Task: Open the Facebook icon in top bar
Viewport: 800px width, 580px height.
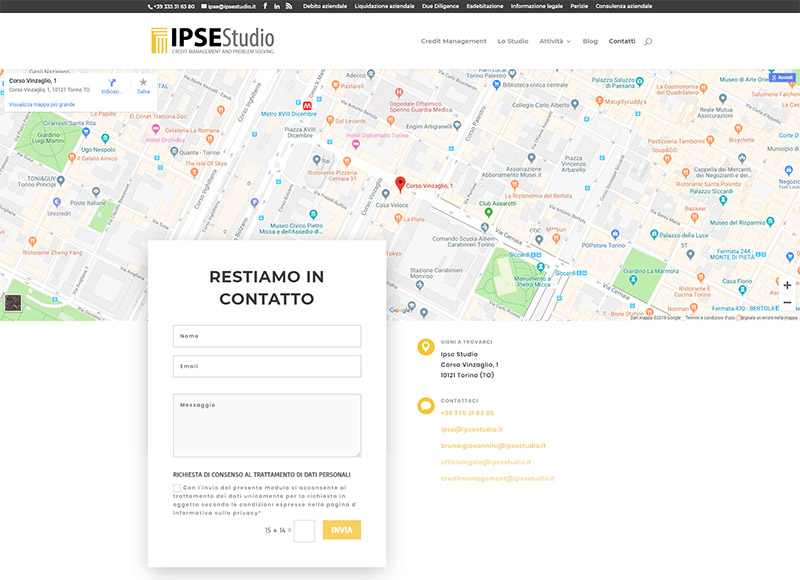Action: point(265,6)
